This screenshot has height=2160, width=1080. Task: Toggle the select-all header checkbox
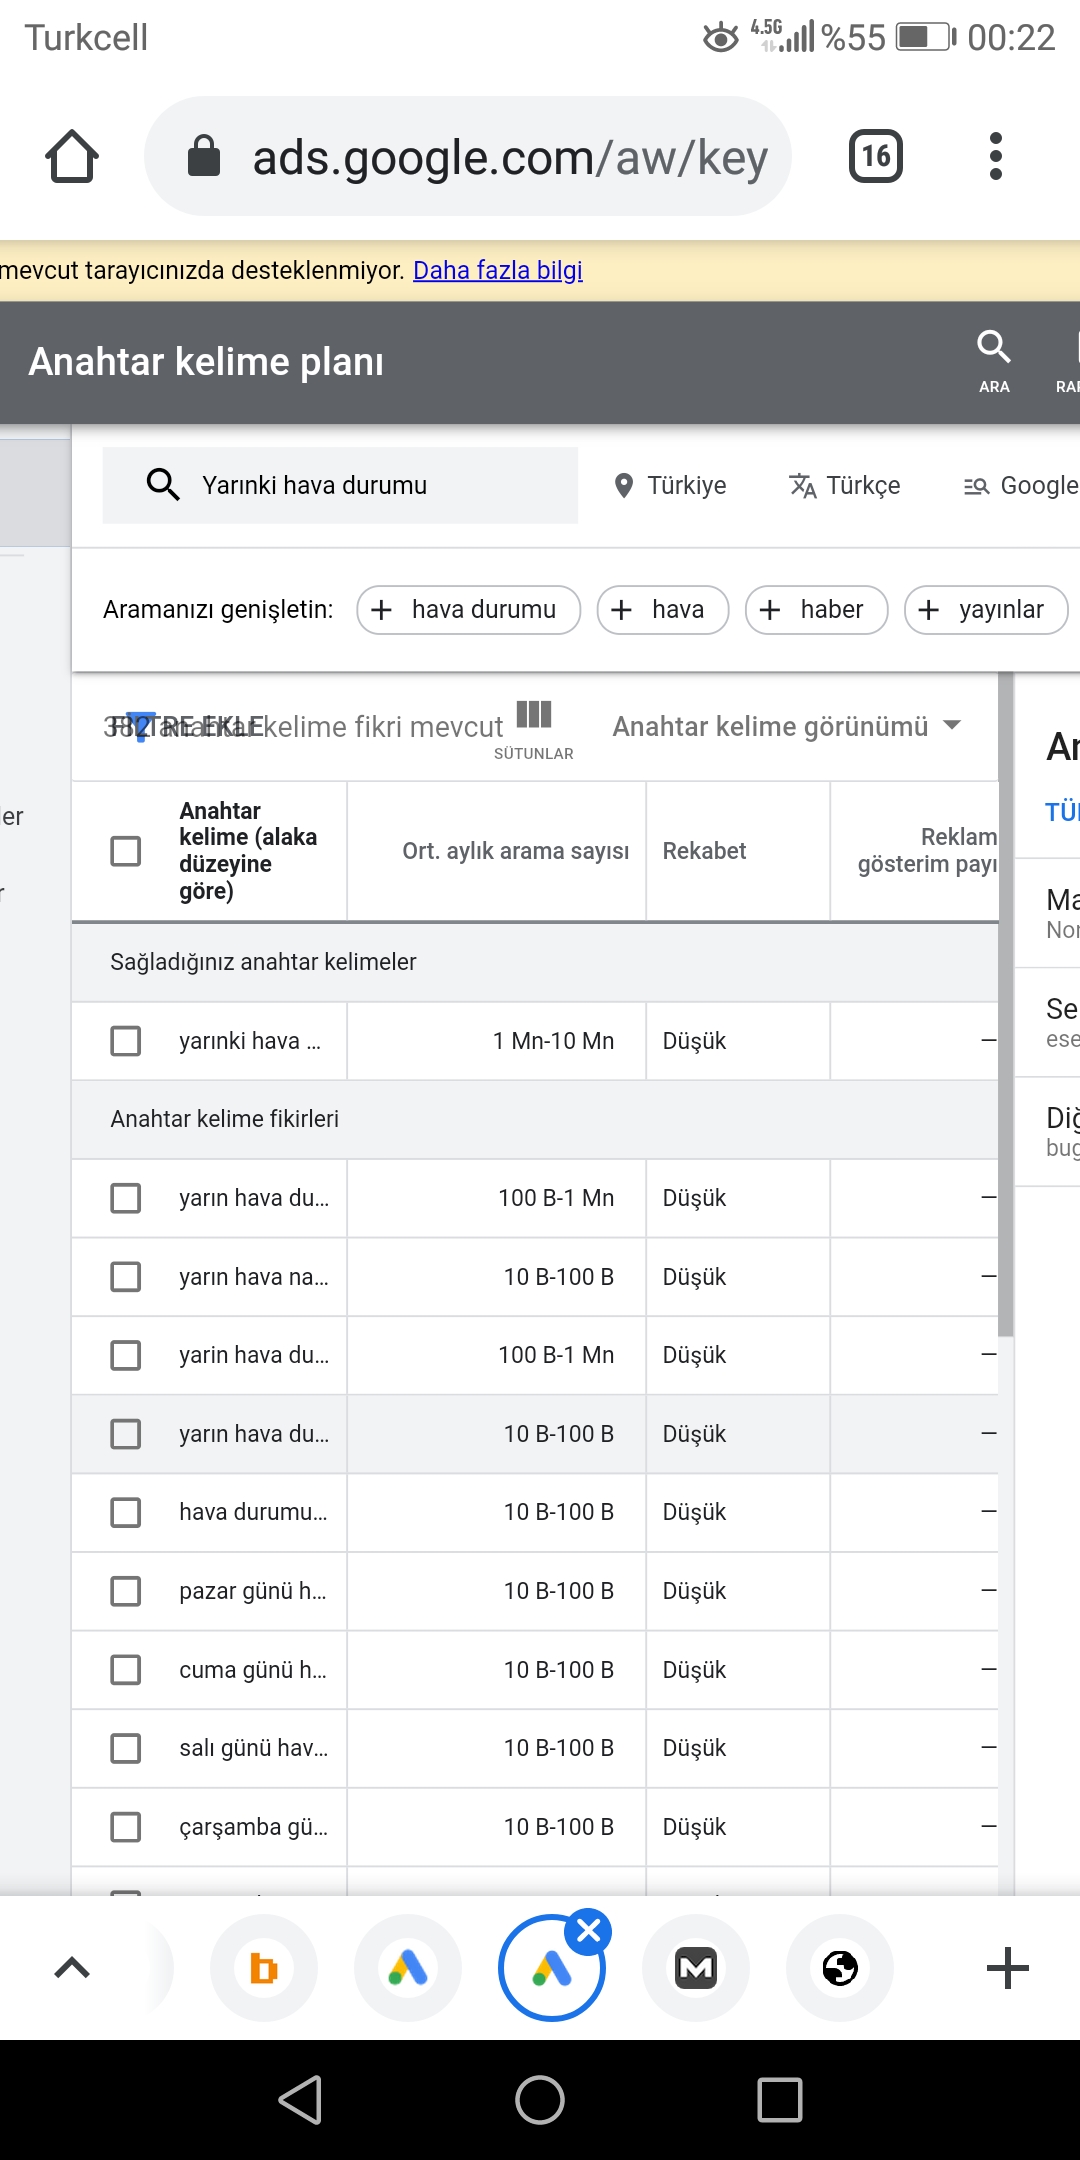click(x=126, y=851)
